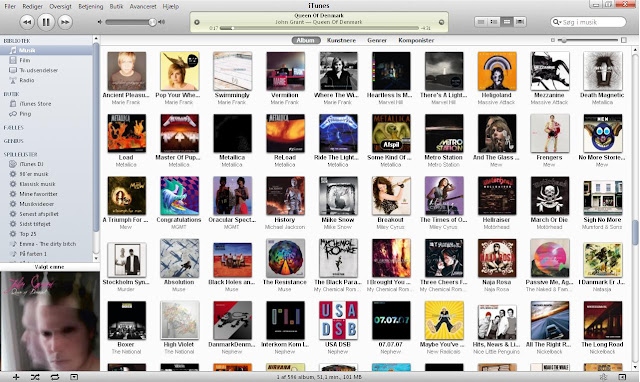
Task: Select the USA DSB album cover
Action: point(338,320)
